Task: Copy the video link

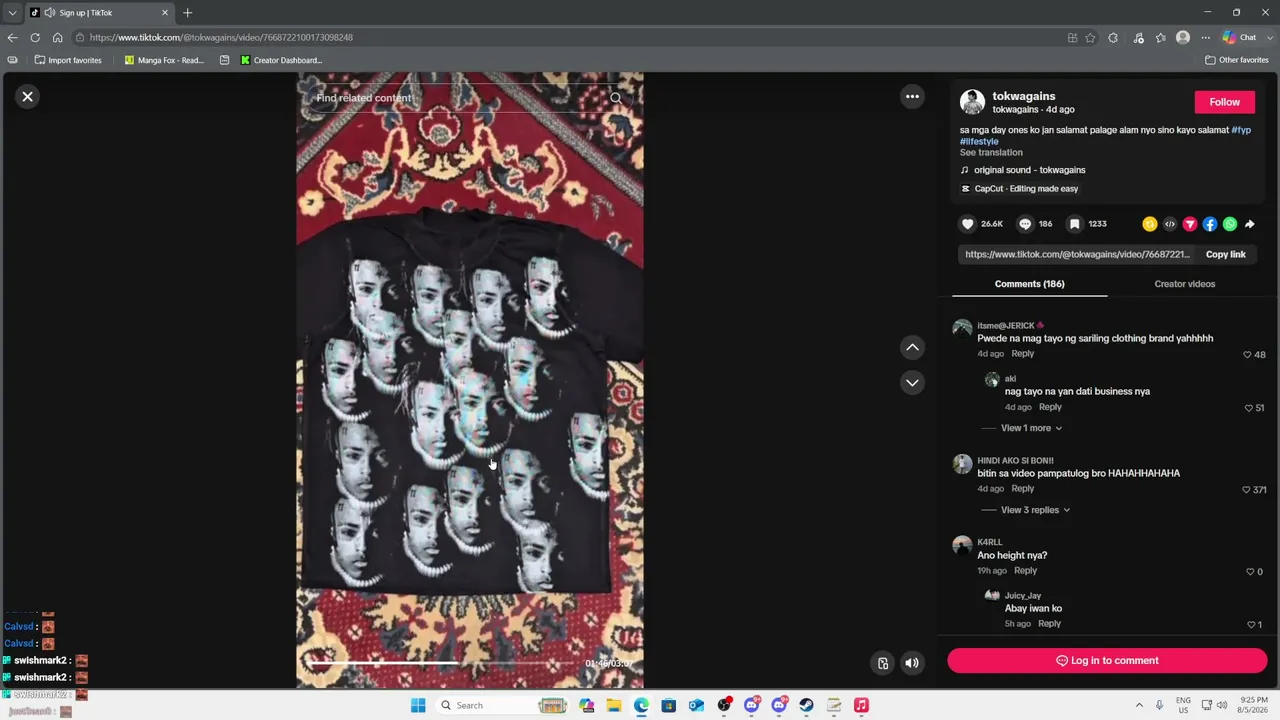Action: (x=1225, y=254)
